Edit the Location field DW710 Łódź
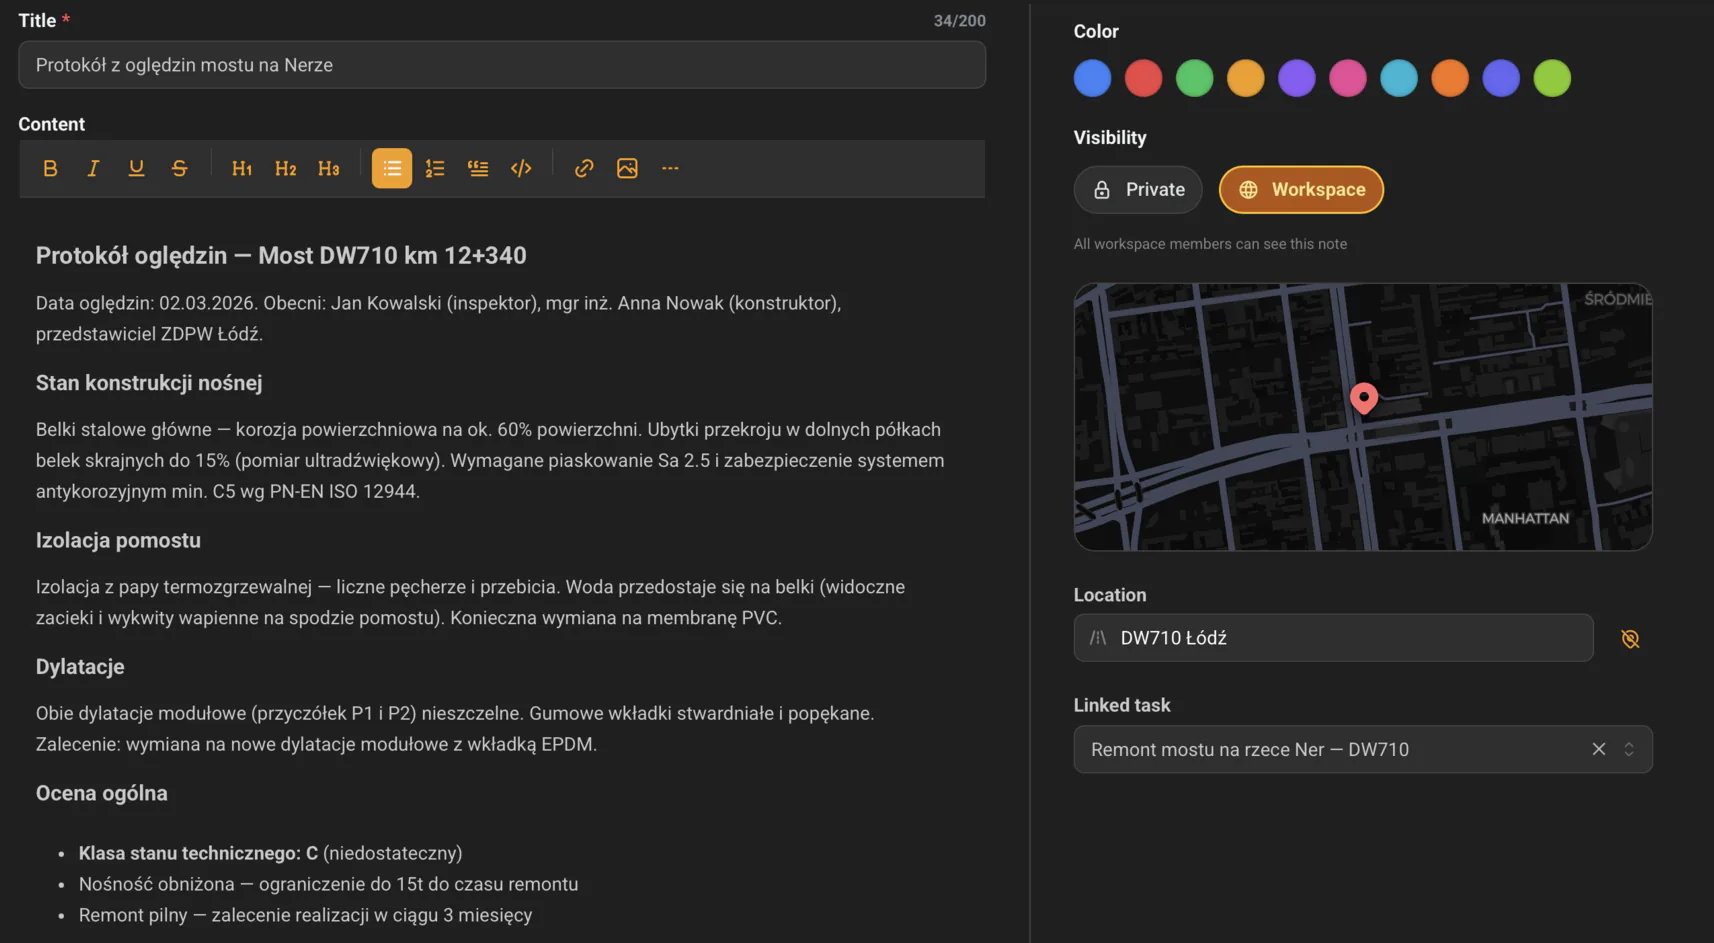Viewport: 1714px width, 943px height. (x=1333, y=638)
